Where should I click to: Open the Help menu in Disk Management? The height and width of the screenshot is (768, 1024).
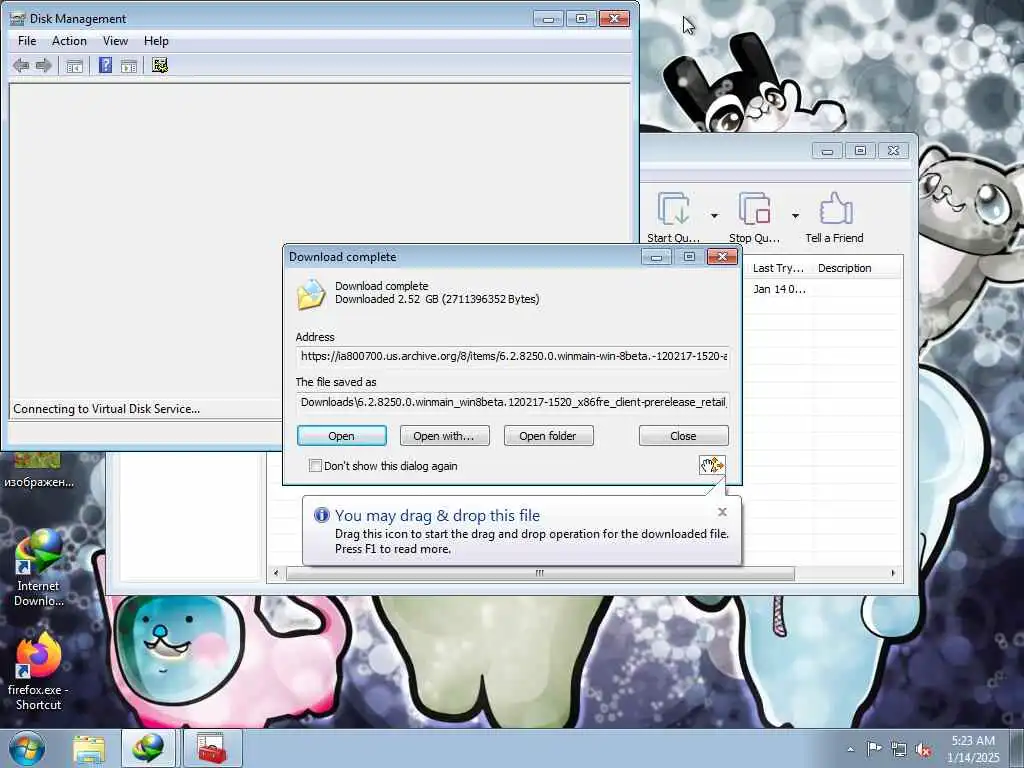[x=156, y=40]
